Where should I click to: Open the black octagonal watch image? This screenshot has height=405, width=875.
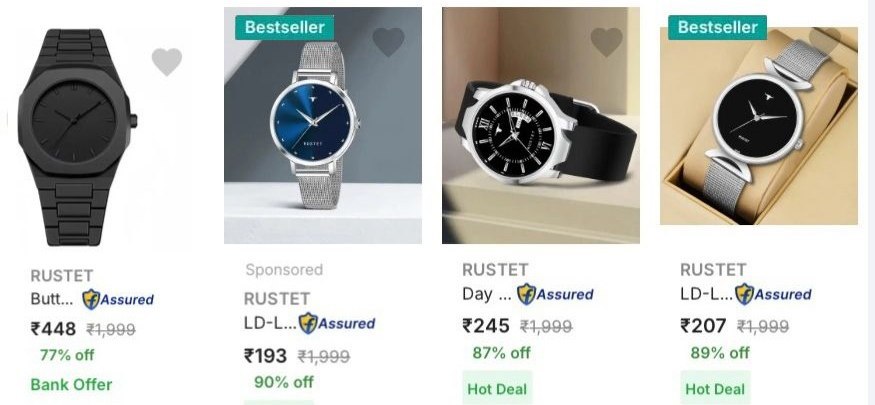coord(78,137)
